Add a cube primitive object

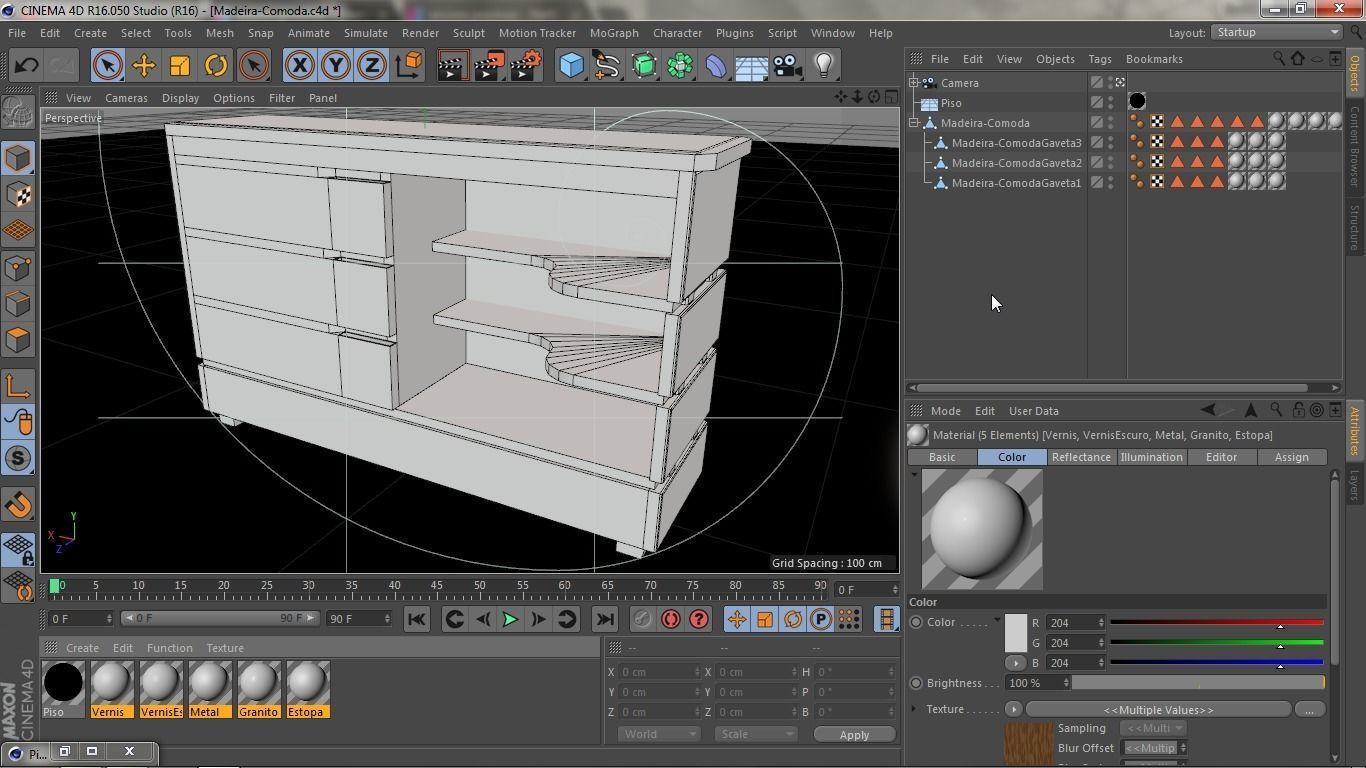pos(571,66)
